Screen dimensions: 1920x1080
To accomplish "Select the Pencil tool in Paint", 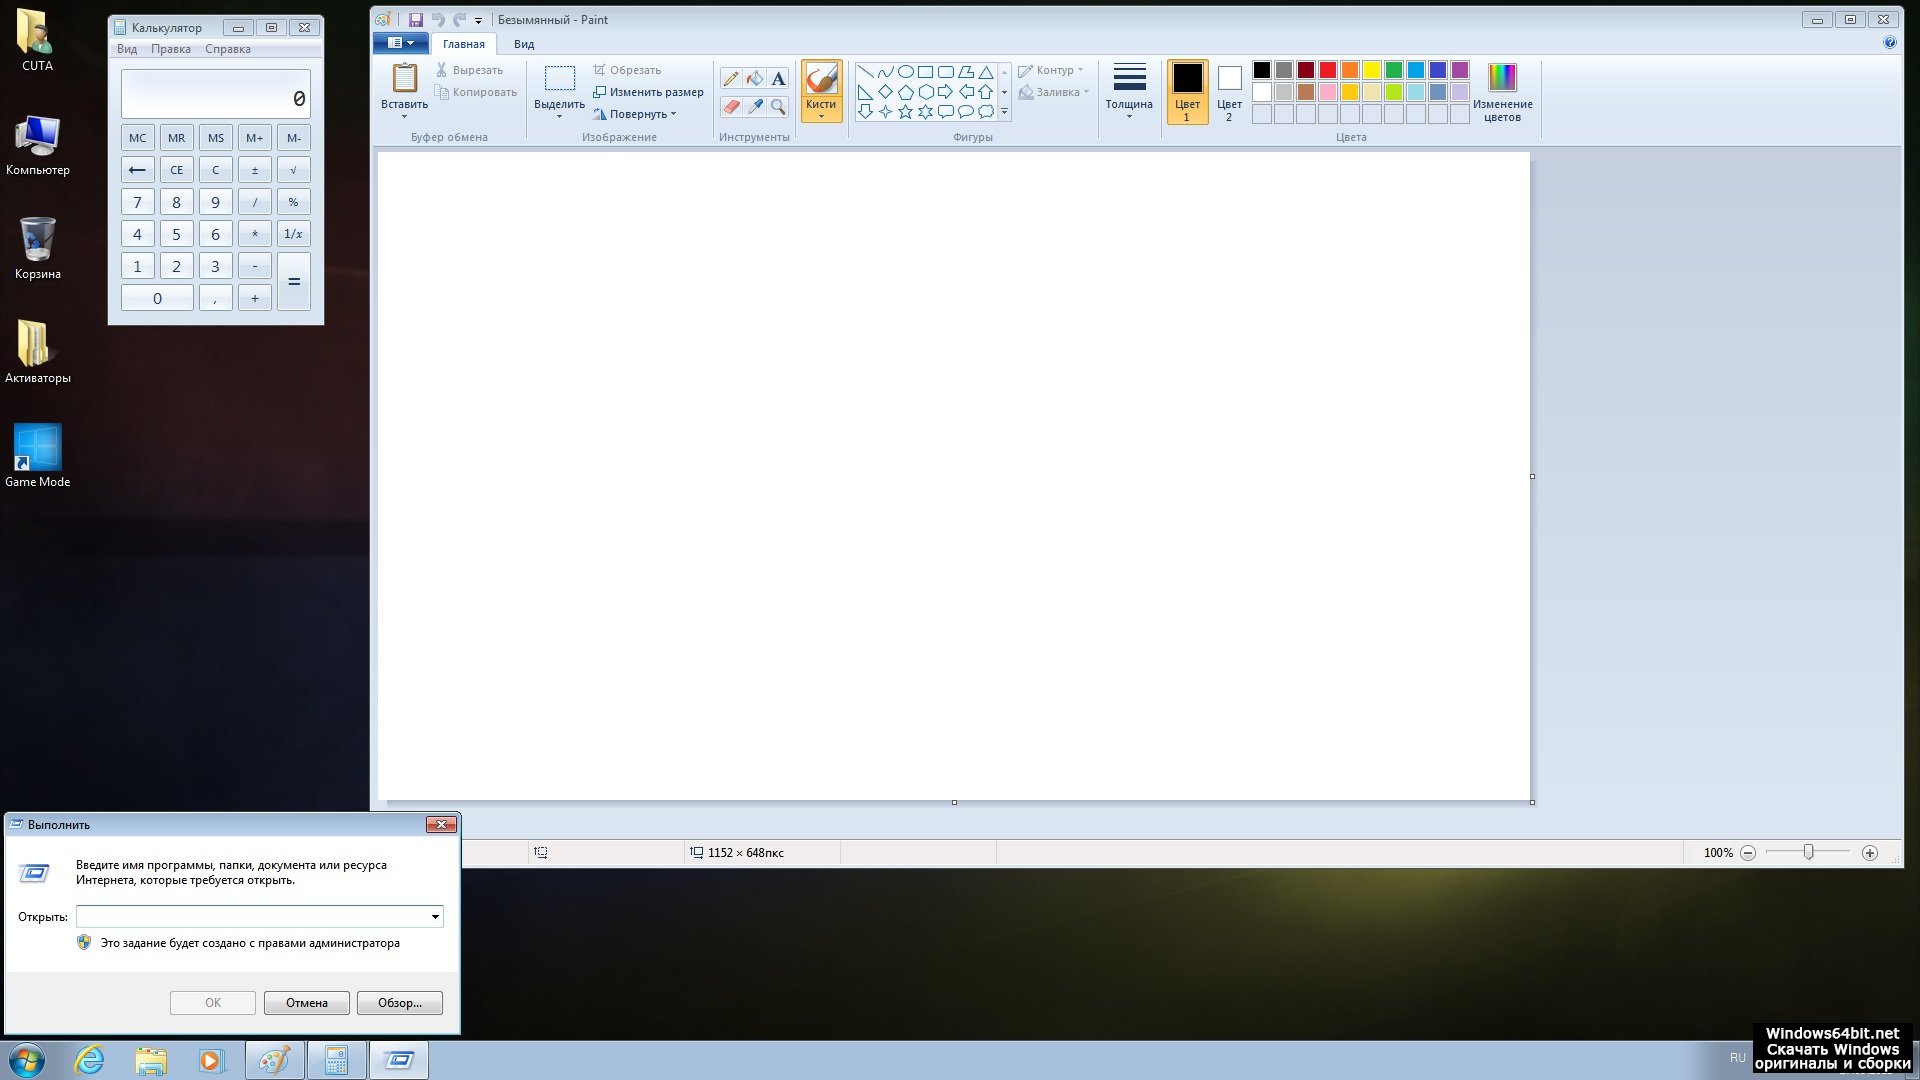I will [731, 78].
